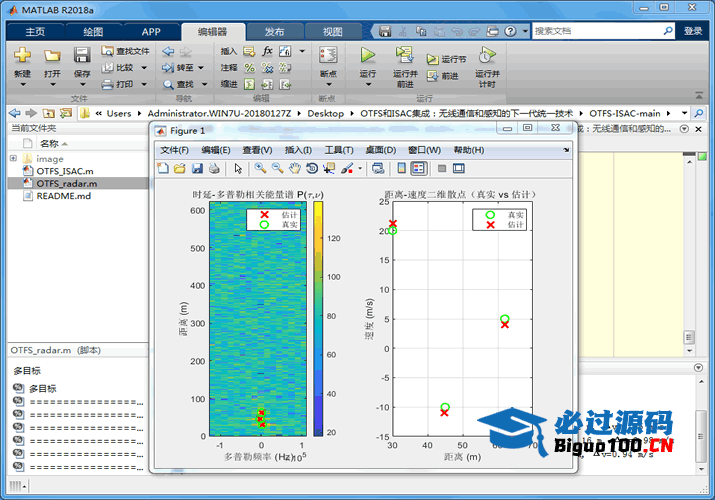Viewport: 715px width, 500px height.
Task: Click the Breakpoints button in the ribbon
Action: point(327,61)
